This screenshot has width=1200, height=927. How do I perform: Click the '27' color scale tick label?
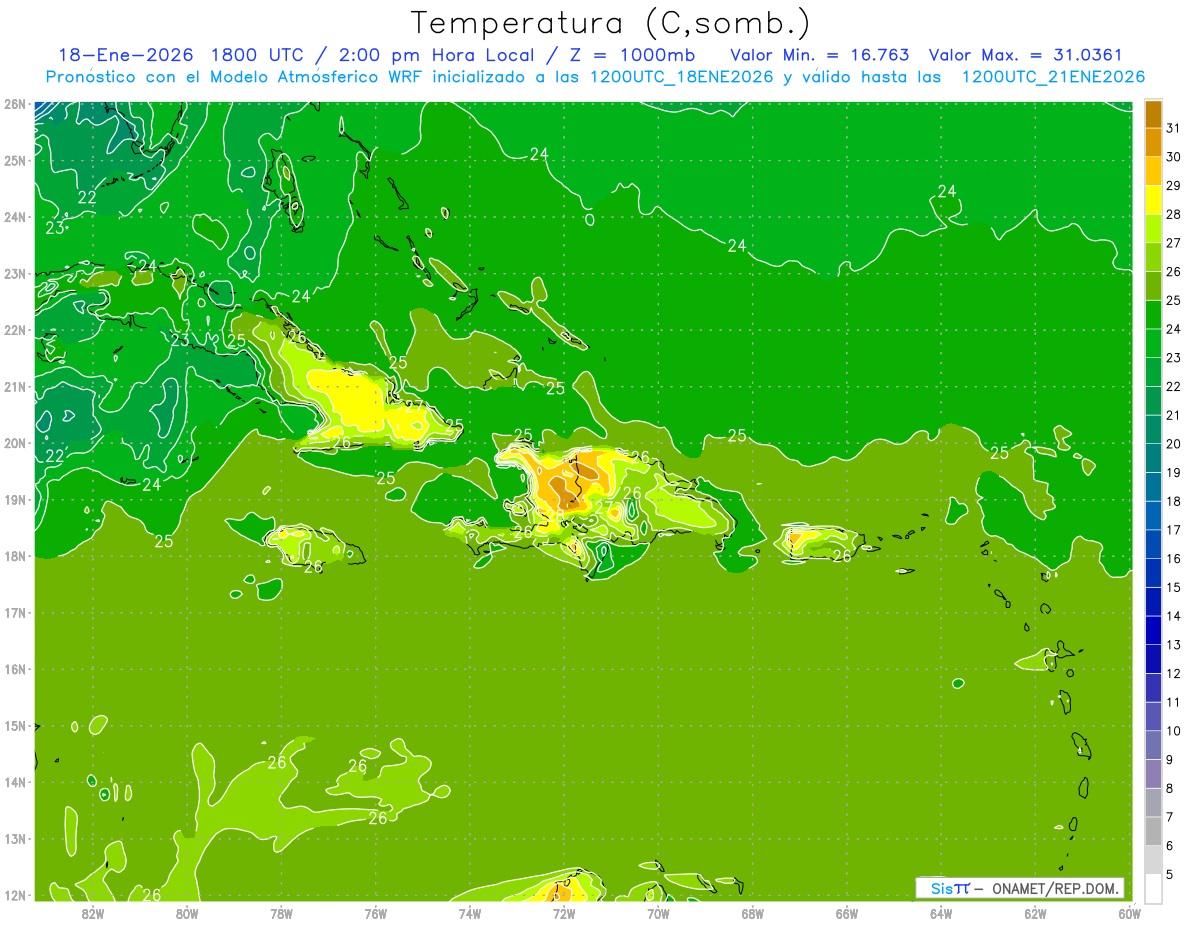pos(1174,243)
